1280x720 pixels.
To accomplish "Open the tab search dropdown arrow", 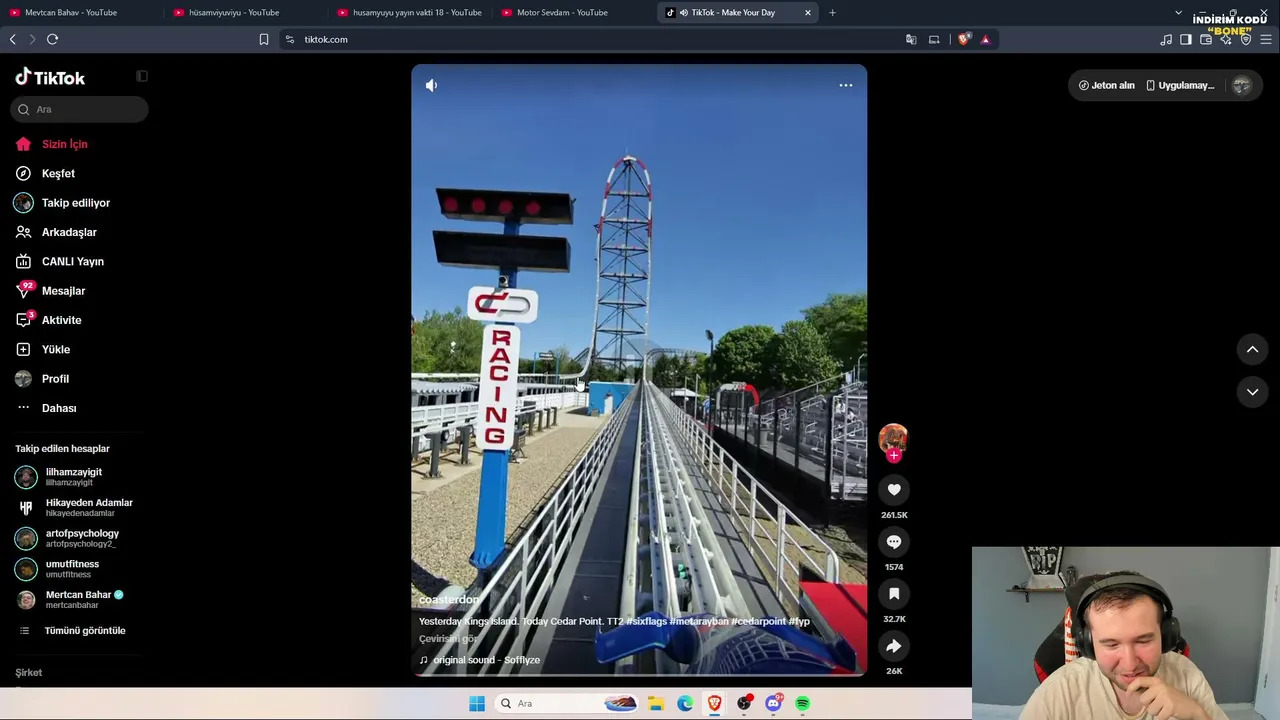I will click(x=1178, y=13).
